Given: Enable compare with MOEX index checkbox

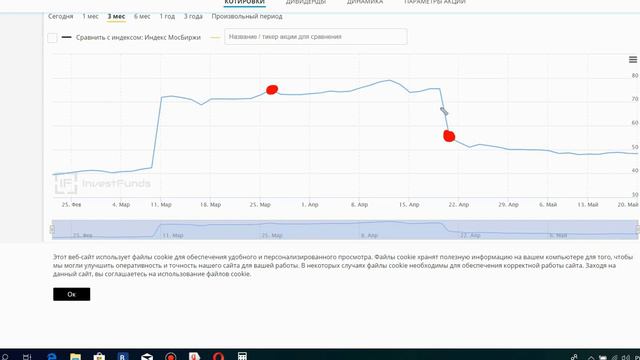Looking at the screenshot, I should tap(52, 38).
